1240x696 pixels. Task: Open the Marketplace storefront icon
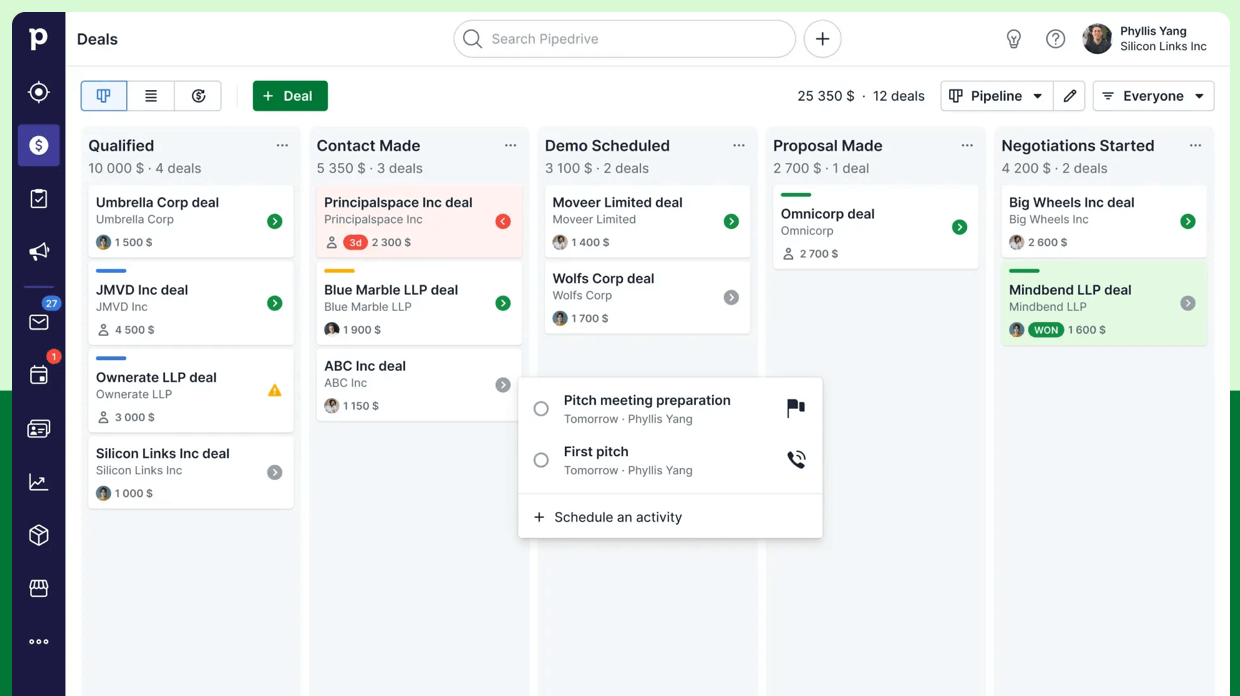(x=38, y=588)
